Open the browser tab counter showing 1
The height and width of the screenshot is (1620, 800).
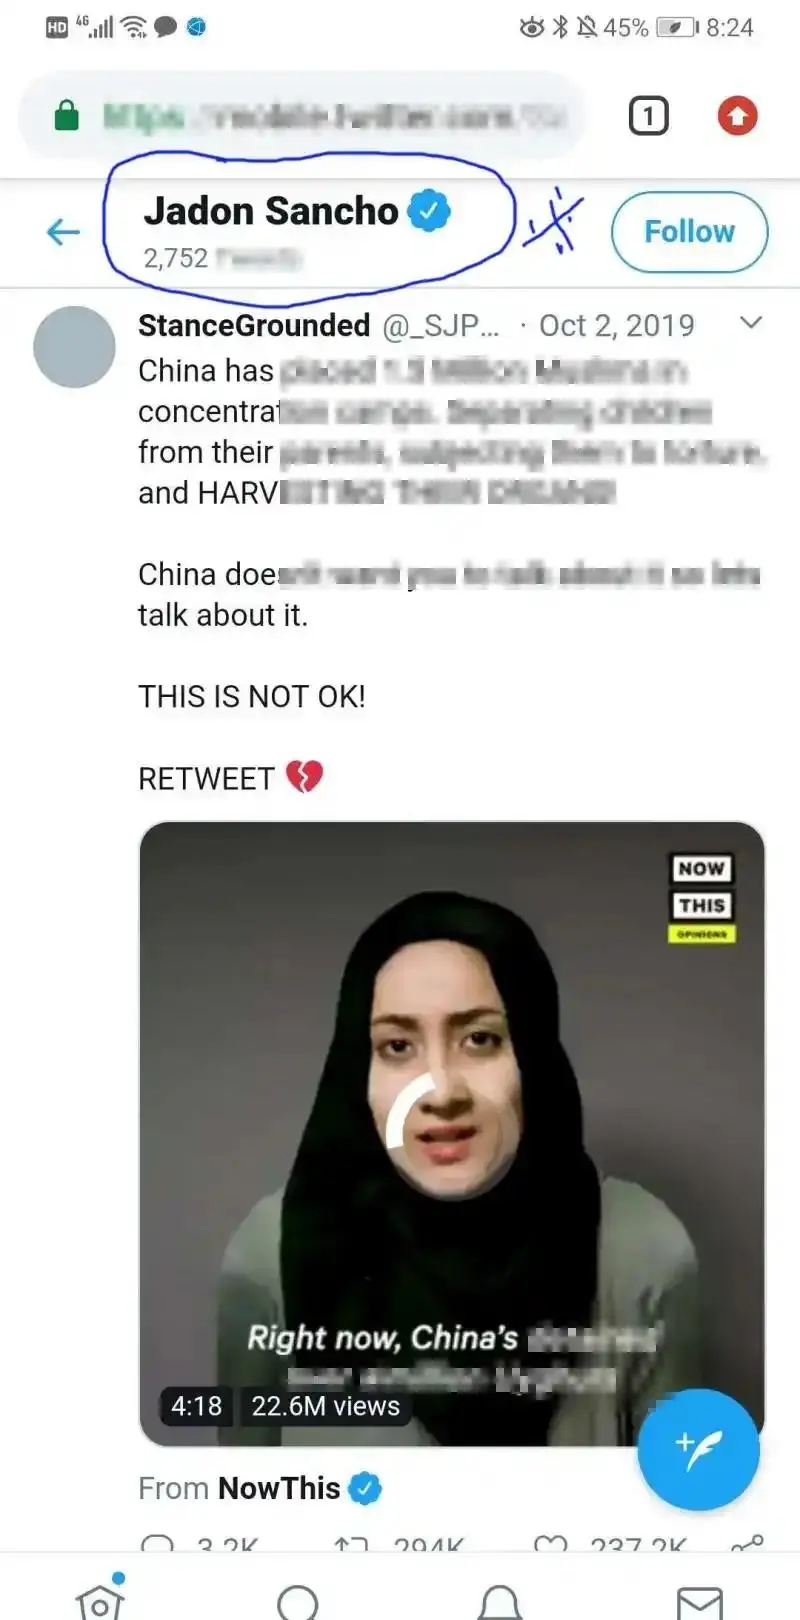pos(648,116)
